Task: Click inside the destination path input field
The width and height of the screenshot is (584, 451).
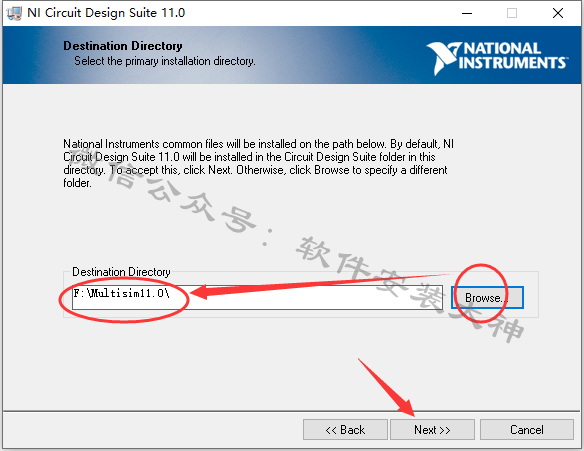Action: pyautogui.click(x=257, y=298)
